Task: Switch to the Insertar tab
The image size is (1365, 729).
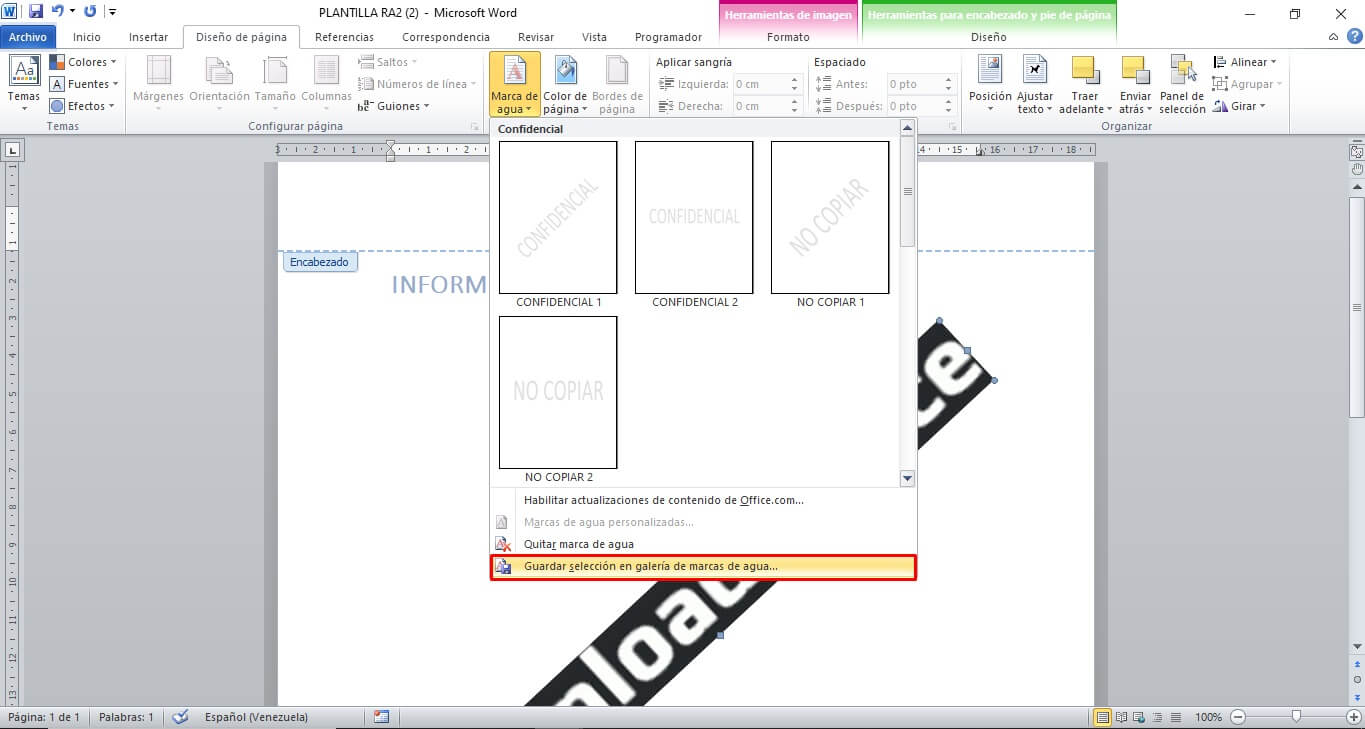Action: coord(149,37)
